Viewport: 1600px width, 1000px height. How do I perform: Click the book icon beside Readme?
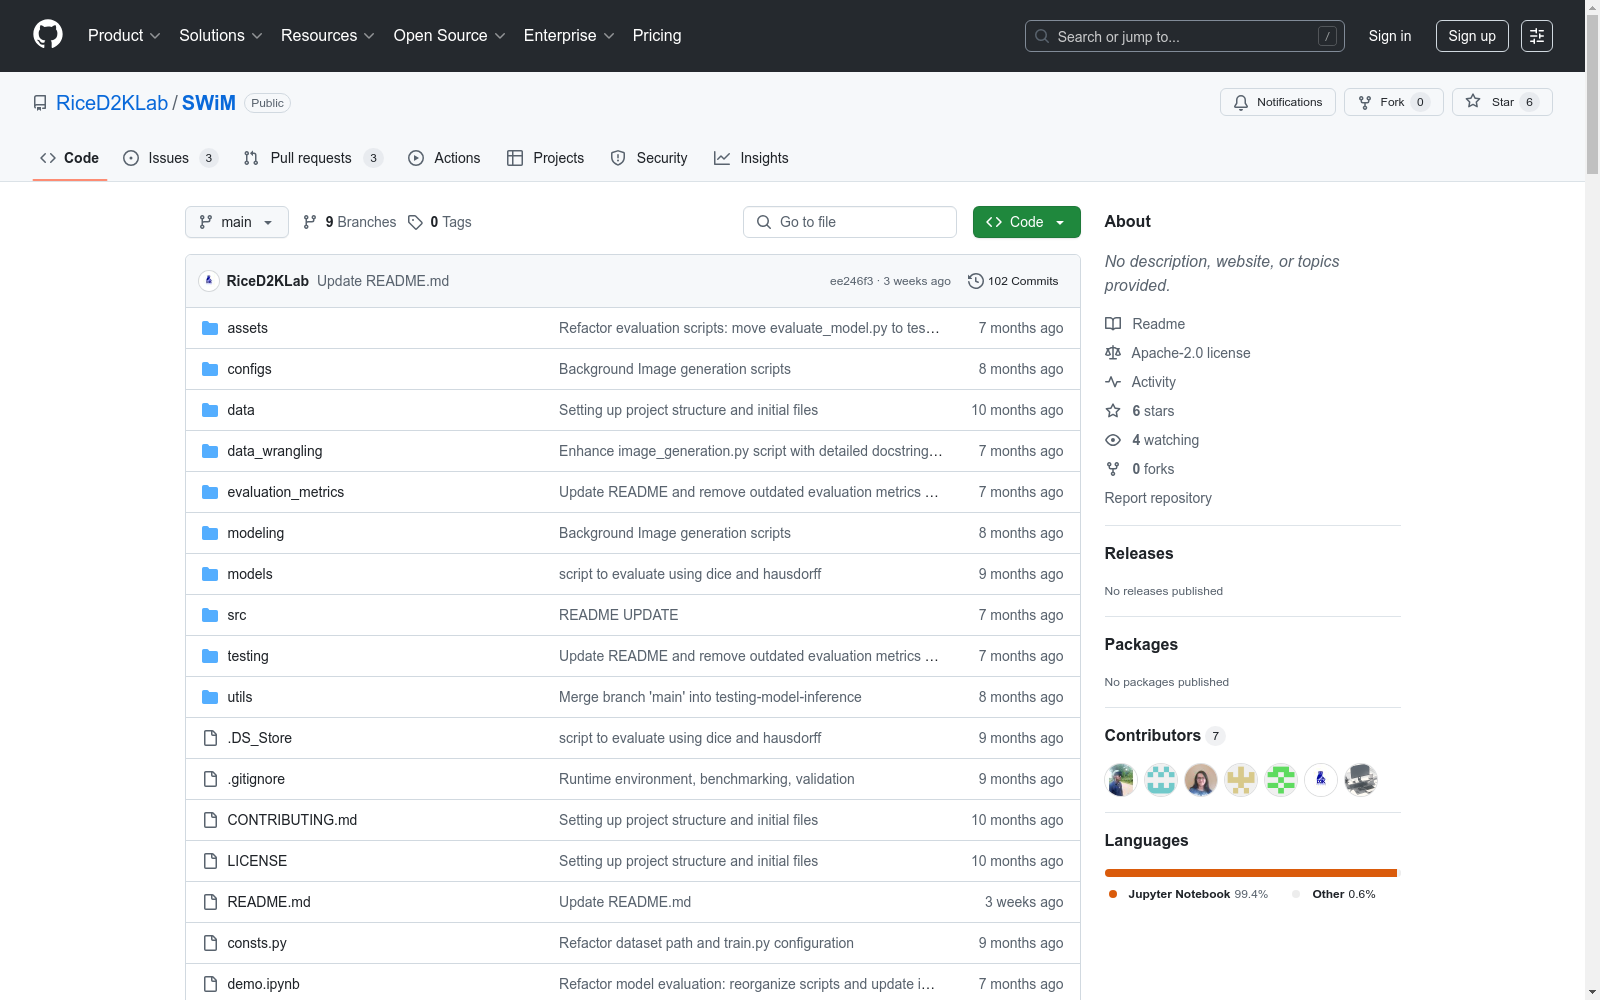pos(1113,324)
